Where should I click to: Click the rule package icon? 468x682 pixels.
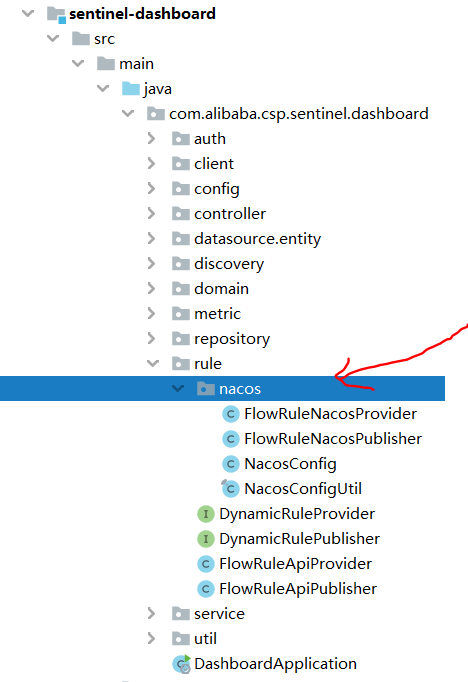coord(181,364)
